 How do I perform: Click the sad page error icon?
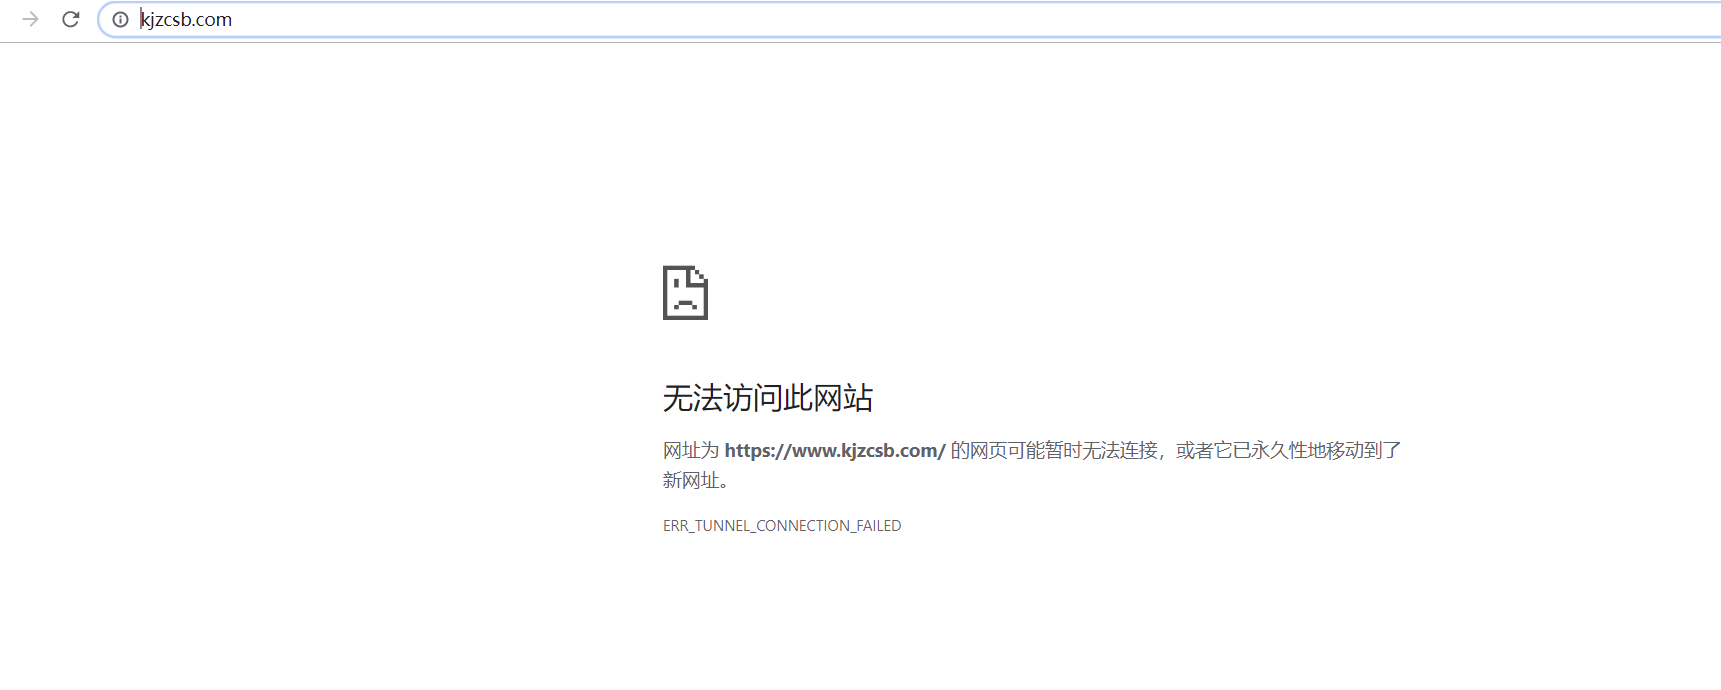pyautogui.click(x=685, y=293)
